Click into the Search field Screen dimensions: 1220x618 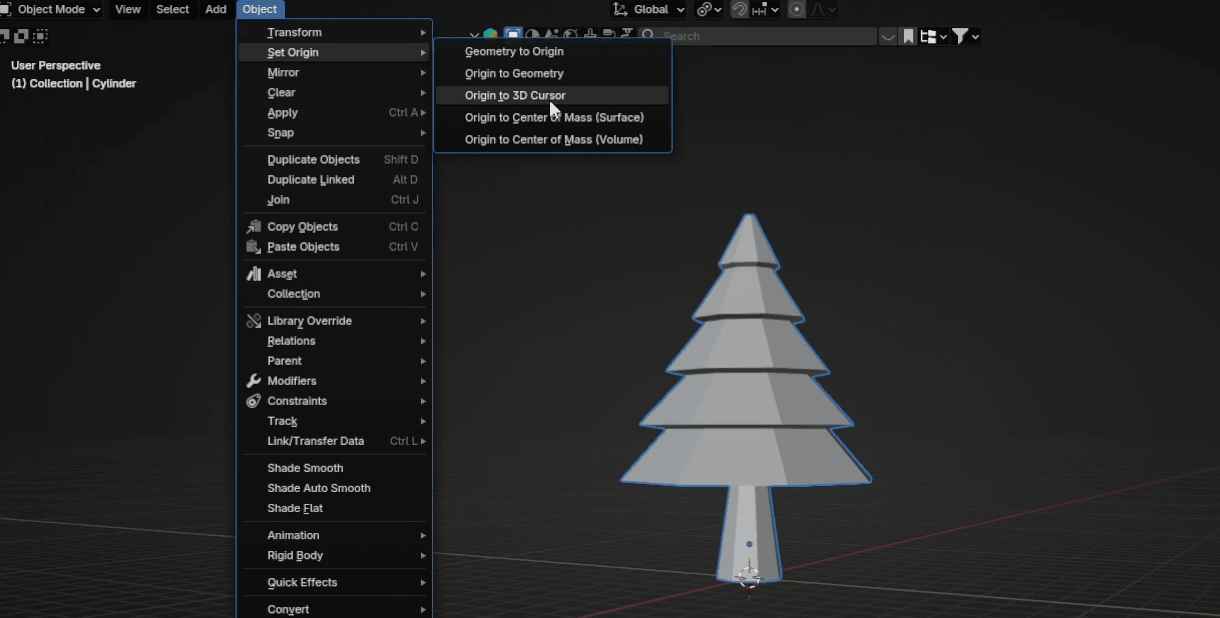pos(765,36)
